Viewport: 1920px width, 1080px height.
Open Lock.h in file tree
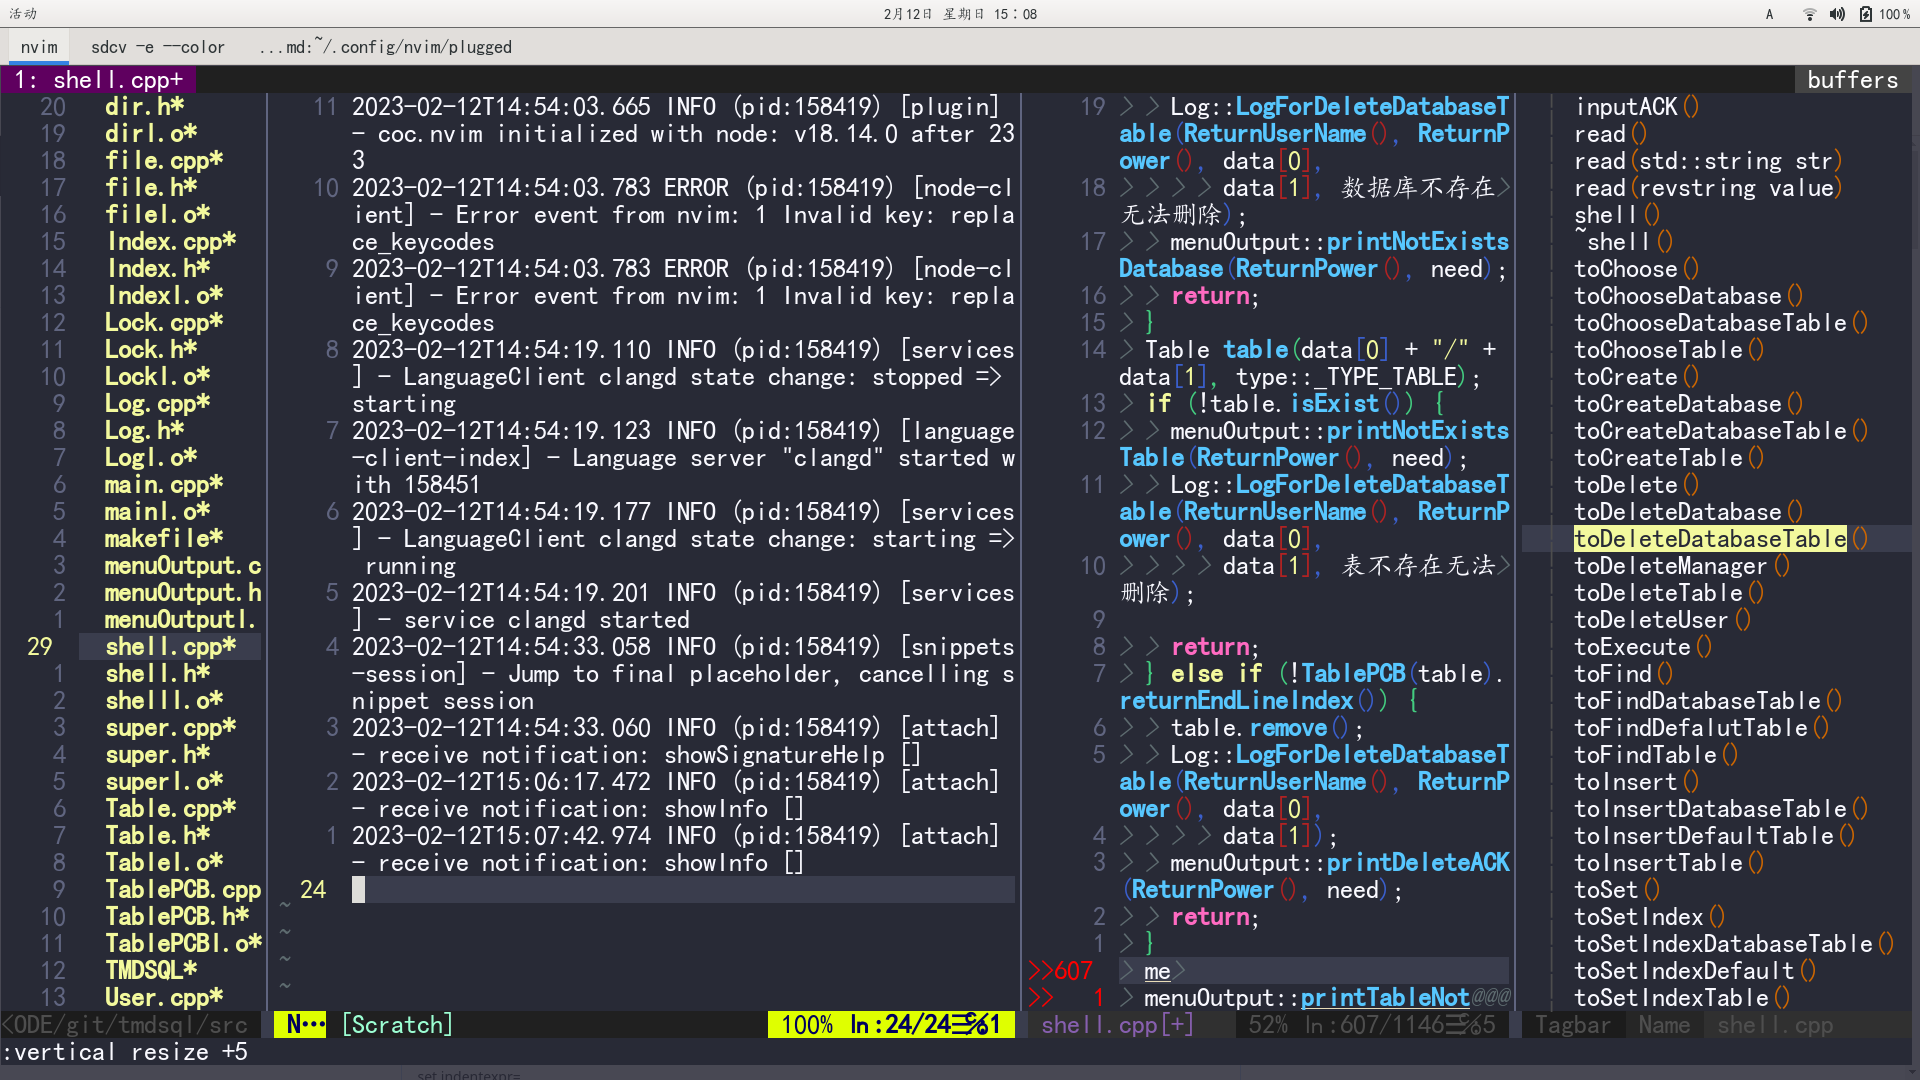coord(151,350)
